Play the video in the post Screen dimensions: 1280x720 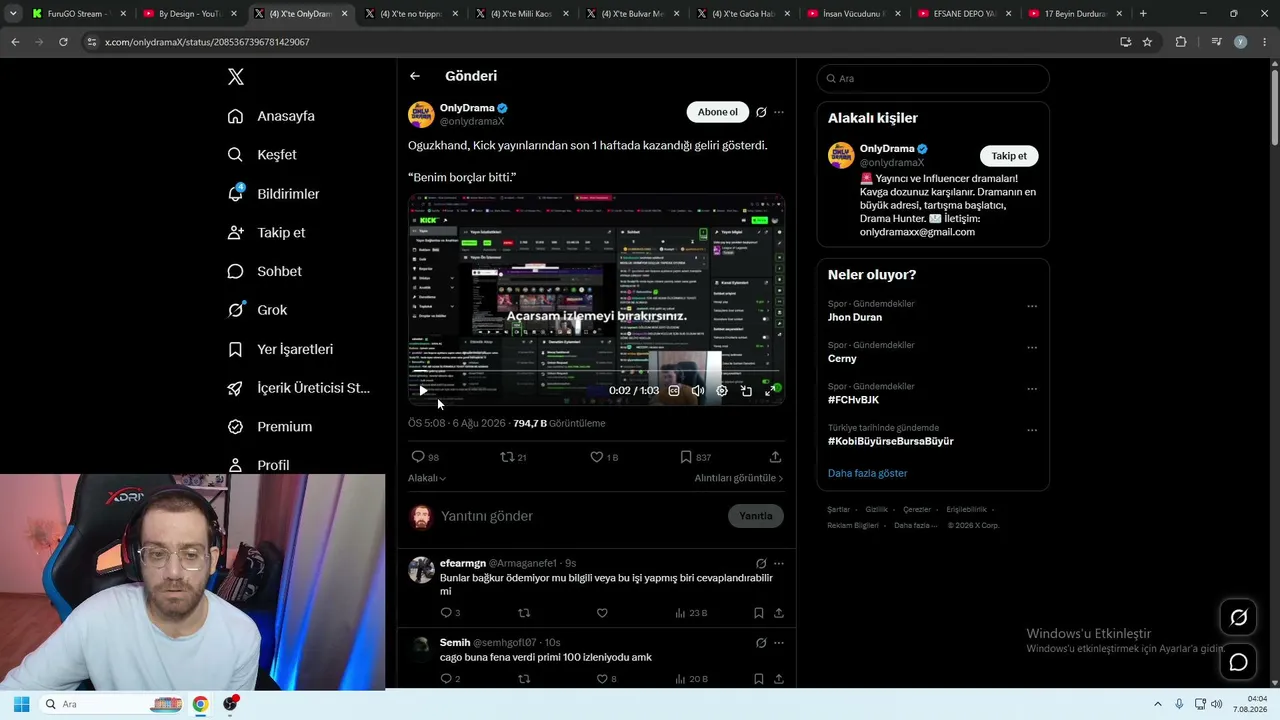[x=423, y=391]
